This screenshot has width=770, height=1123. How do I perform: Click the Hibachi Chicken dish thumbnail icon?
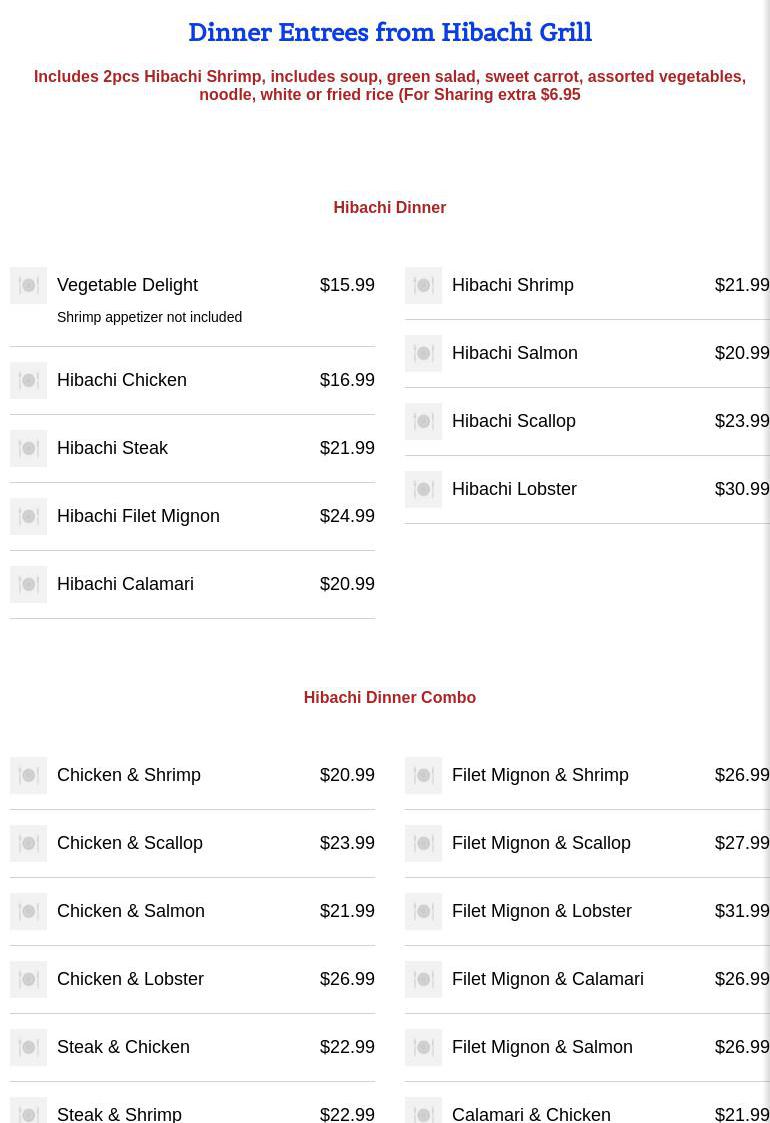coord(28,380)
